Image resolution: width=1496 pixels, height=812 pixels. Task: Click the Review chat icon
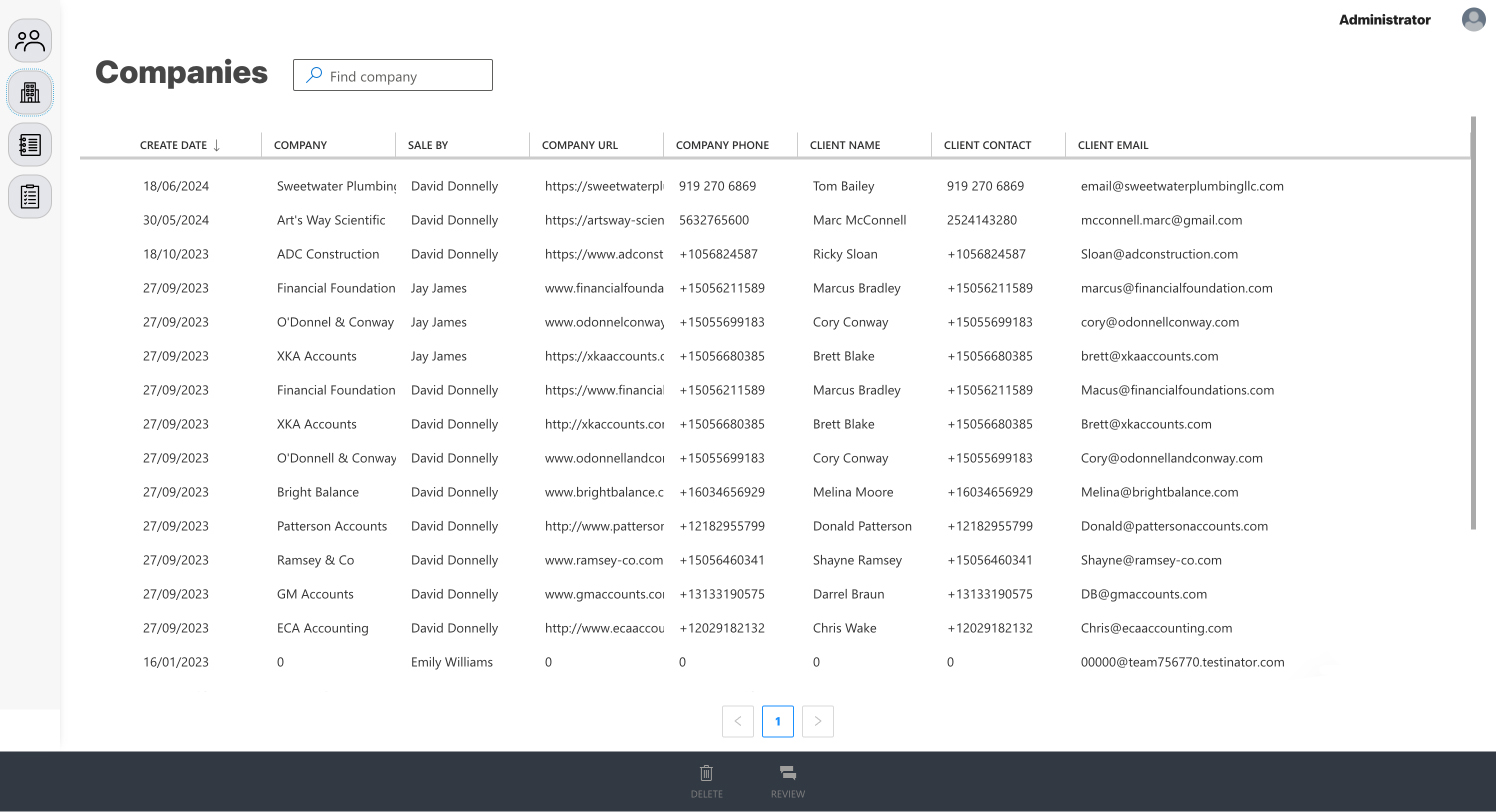click(788, 772)
